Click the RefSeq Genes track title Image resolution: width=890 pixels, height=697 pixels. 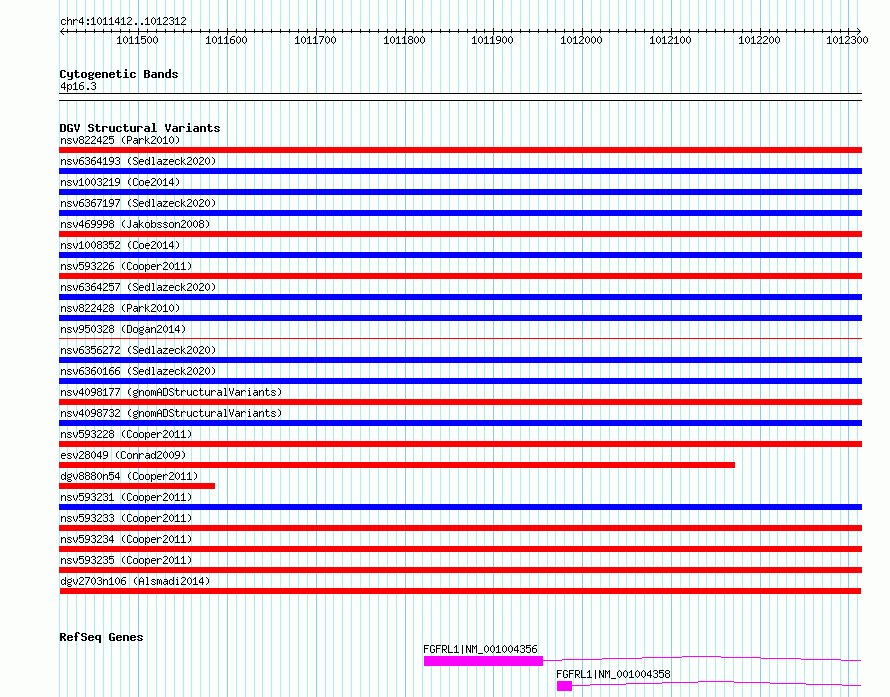point(101,637)
